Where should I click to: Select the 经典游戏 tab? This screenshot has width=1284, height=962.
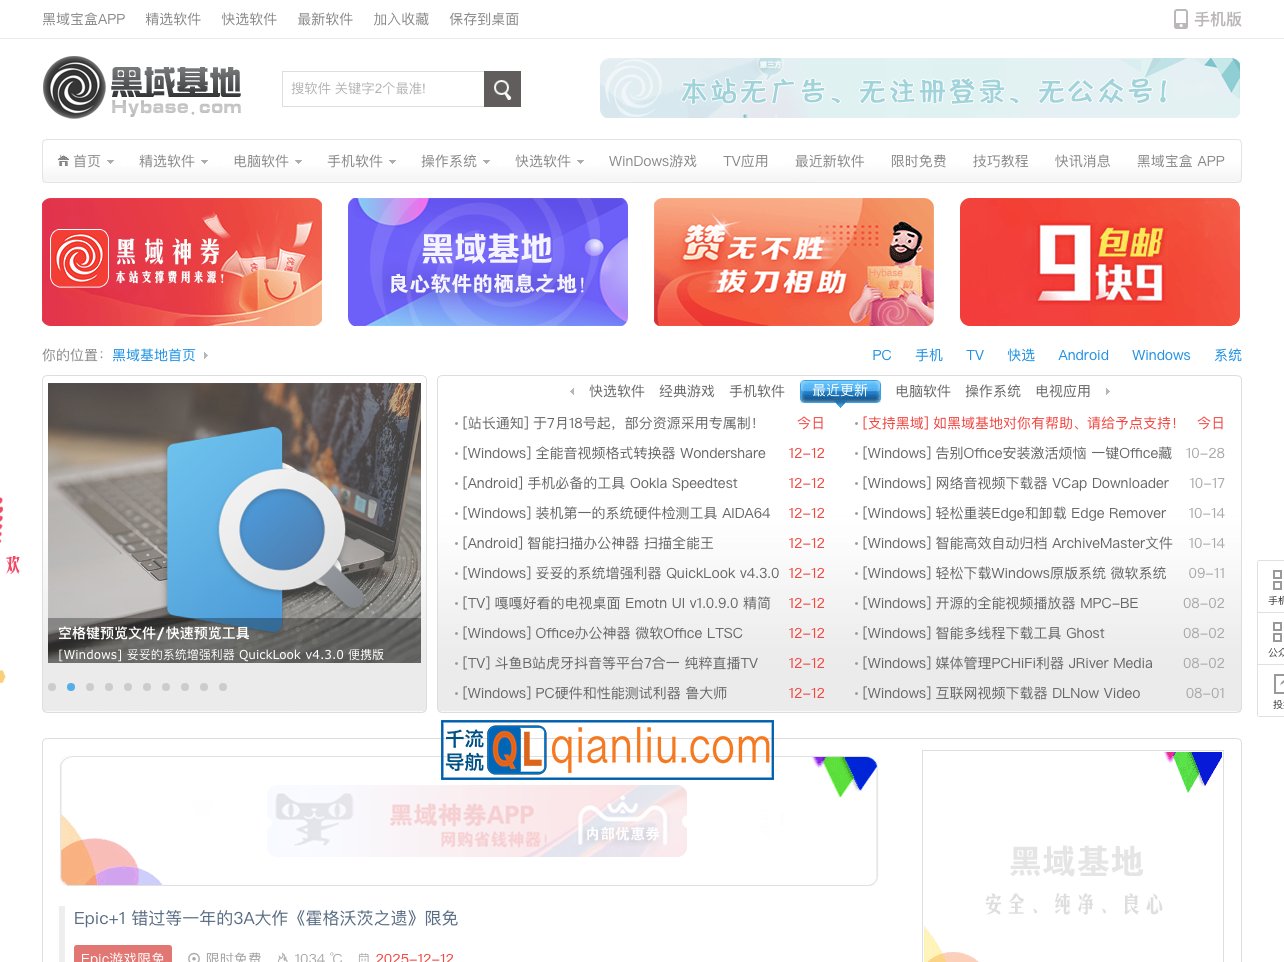686,391
